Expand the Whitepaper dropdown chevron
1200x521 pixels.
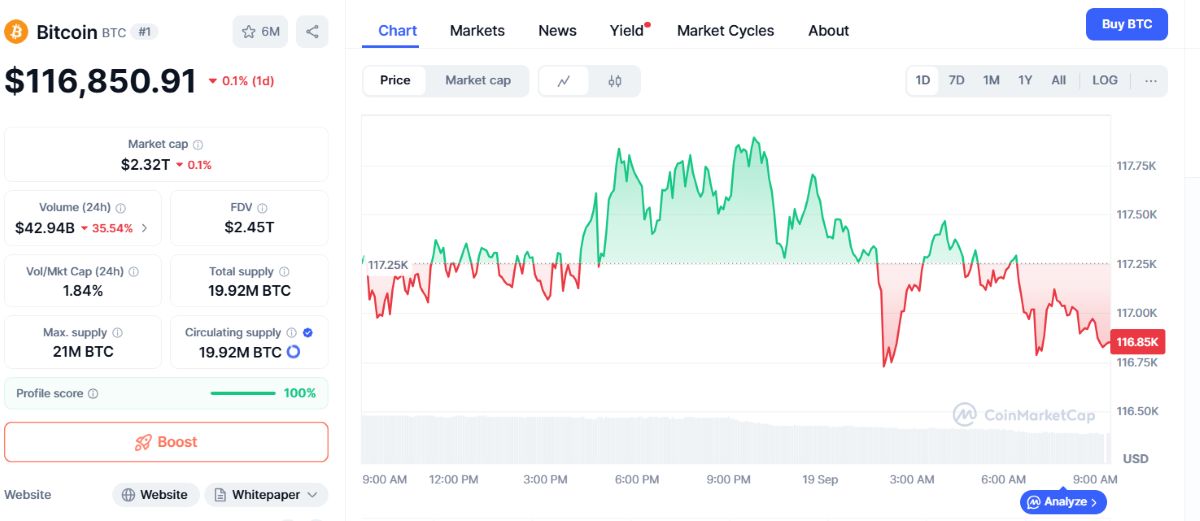coord(313,495)
